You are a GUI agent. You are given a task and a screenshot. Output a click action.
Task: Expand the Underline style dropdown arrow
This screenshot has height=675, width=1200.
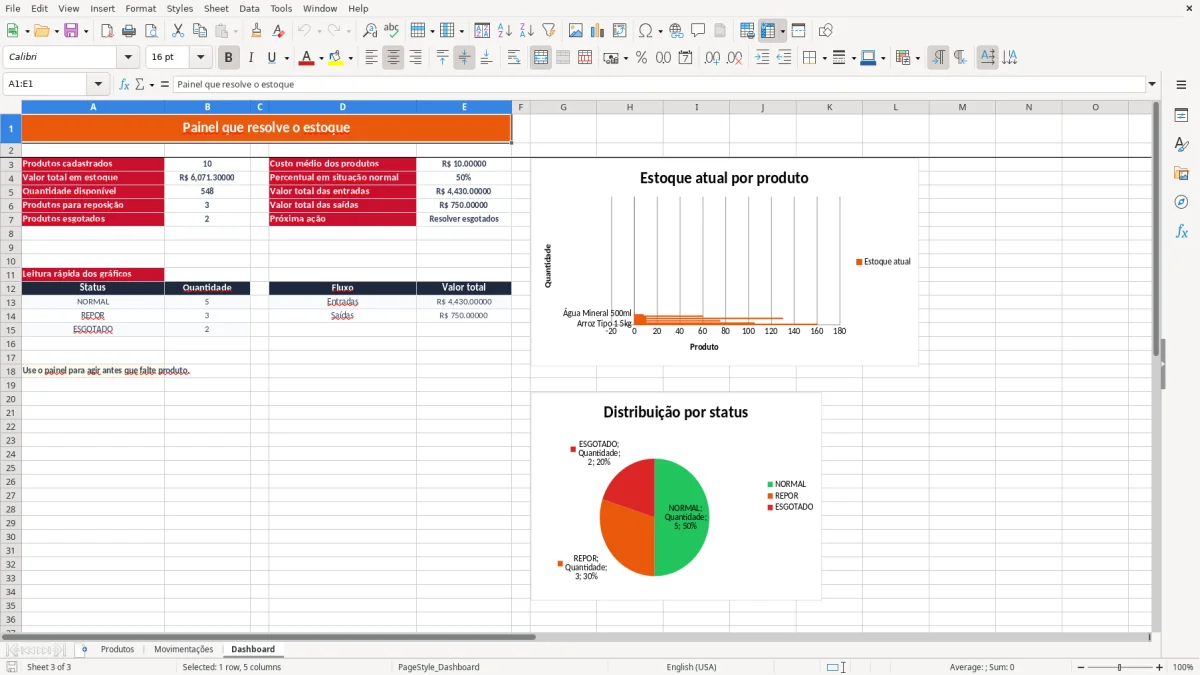click(286, 58)
